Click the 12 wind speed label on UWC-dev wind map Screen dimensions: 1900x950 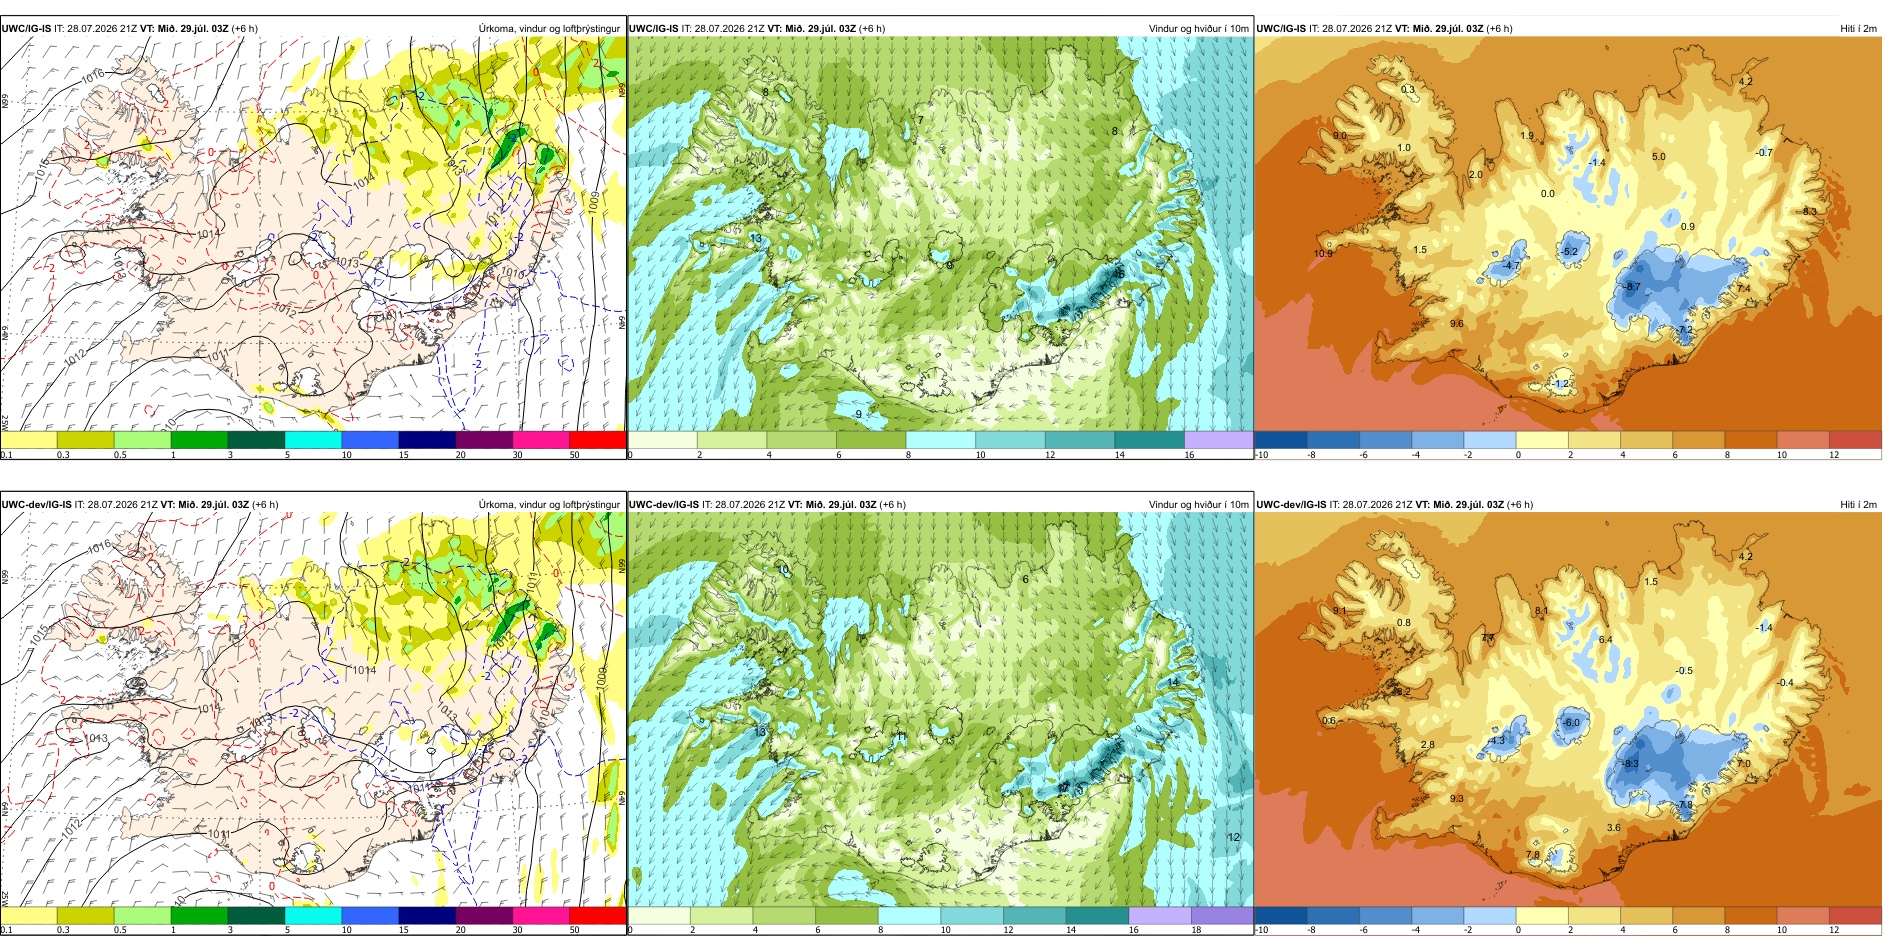pyautogui.click(x=1234, y=837)
